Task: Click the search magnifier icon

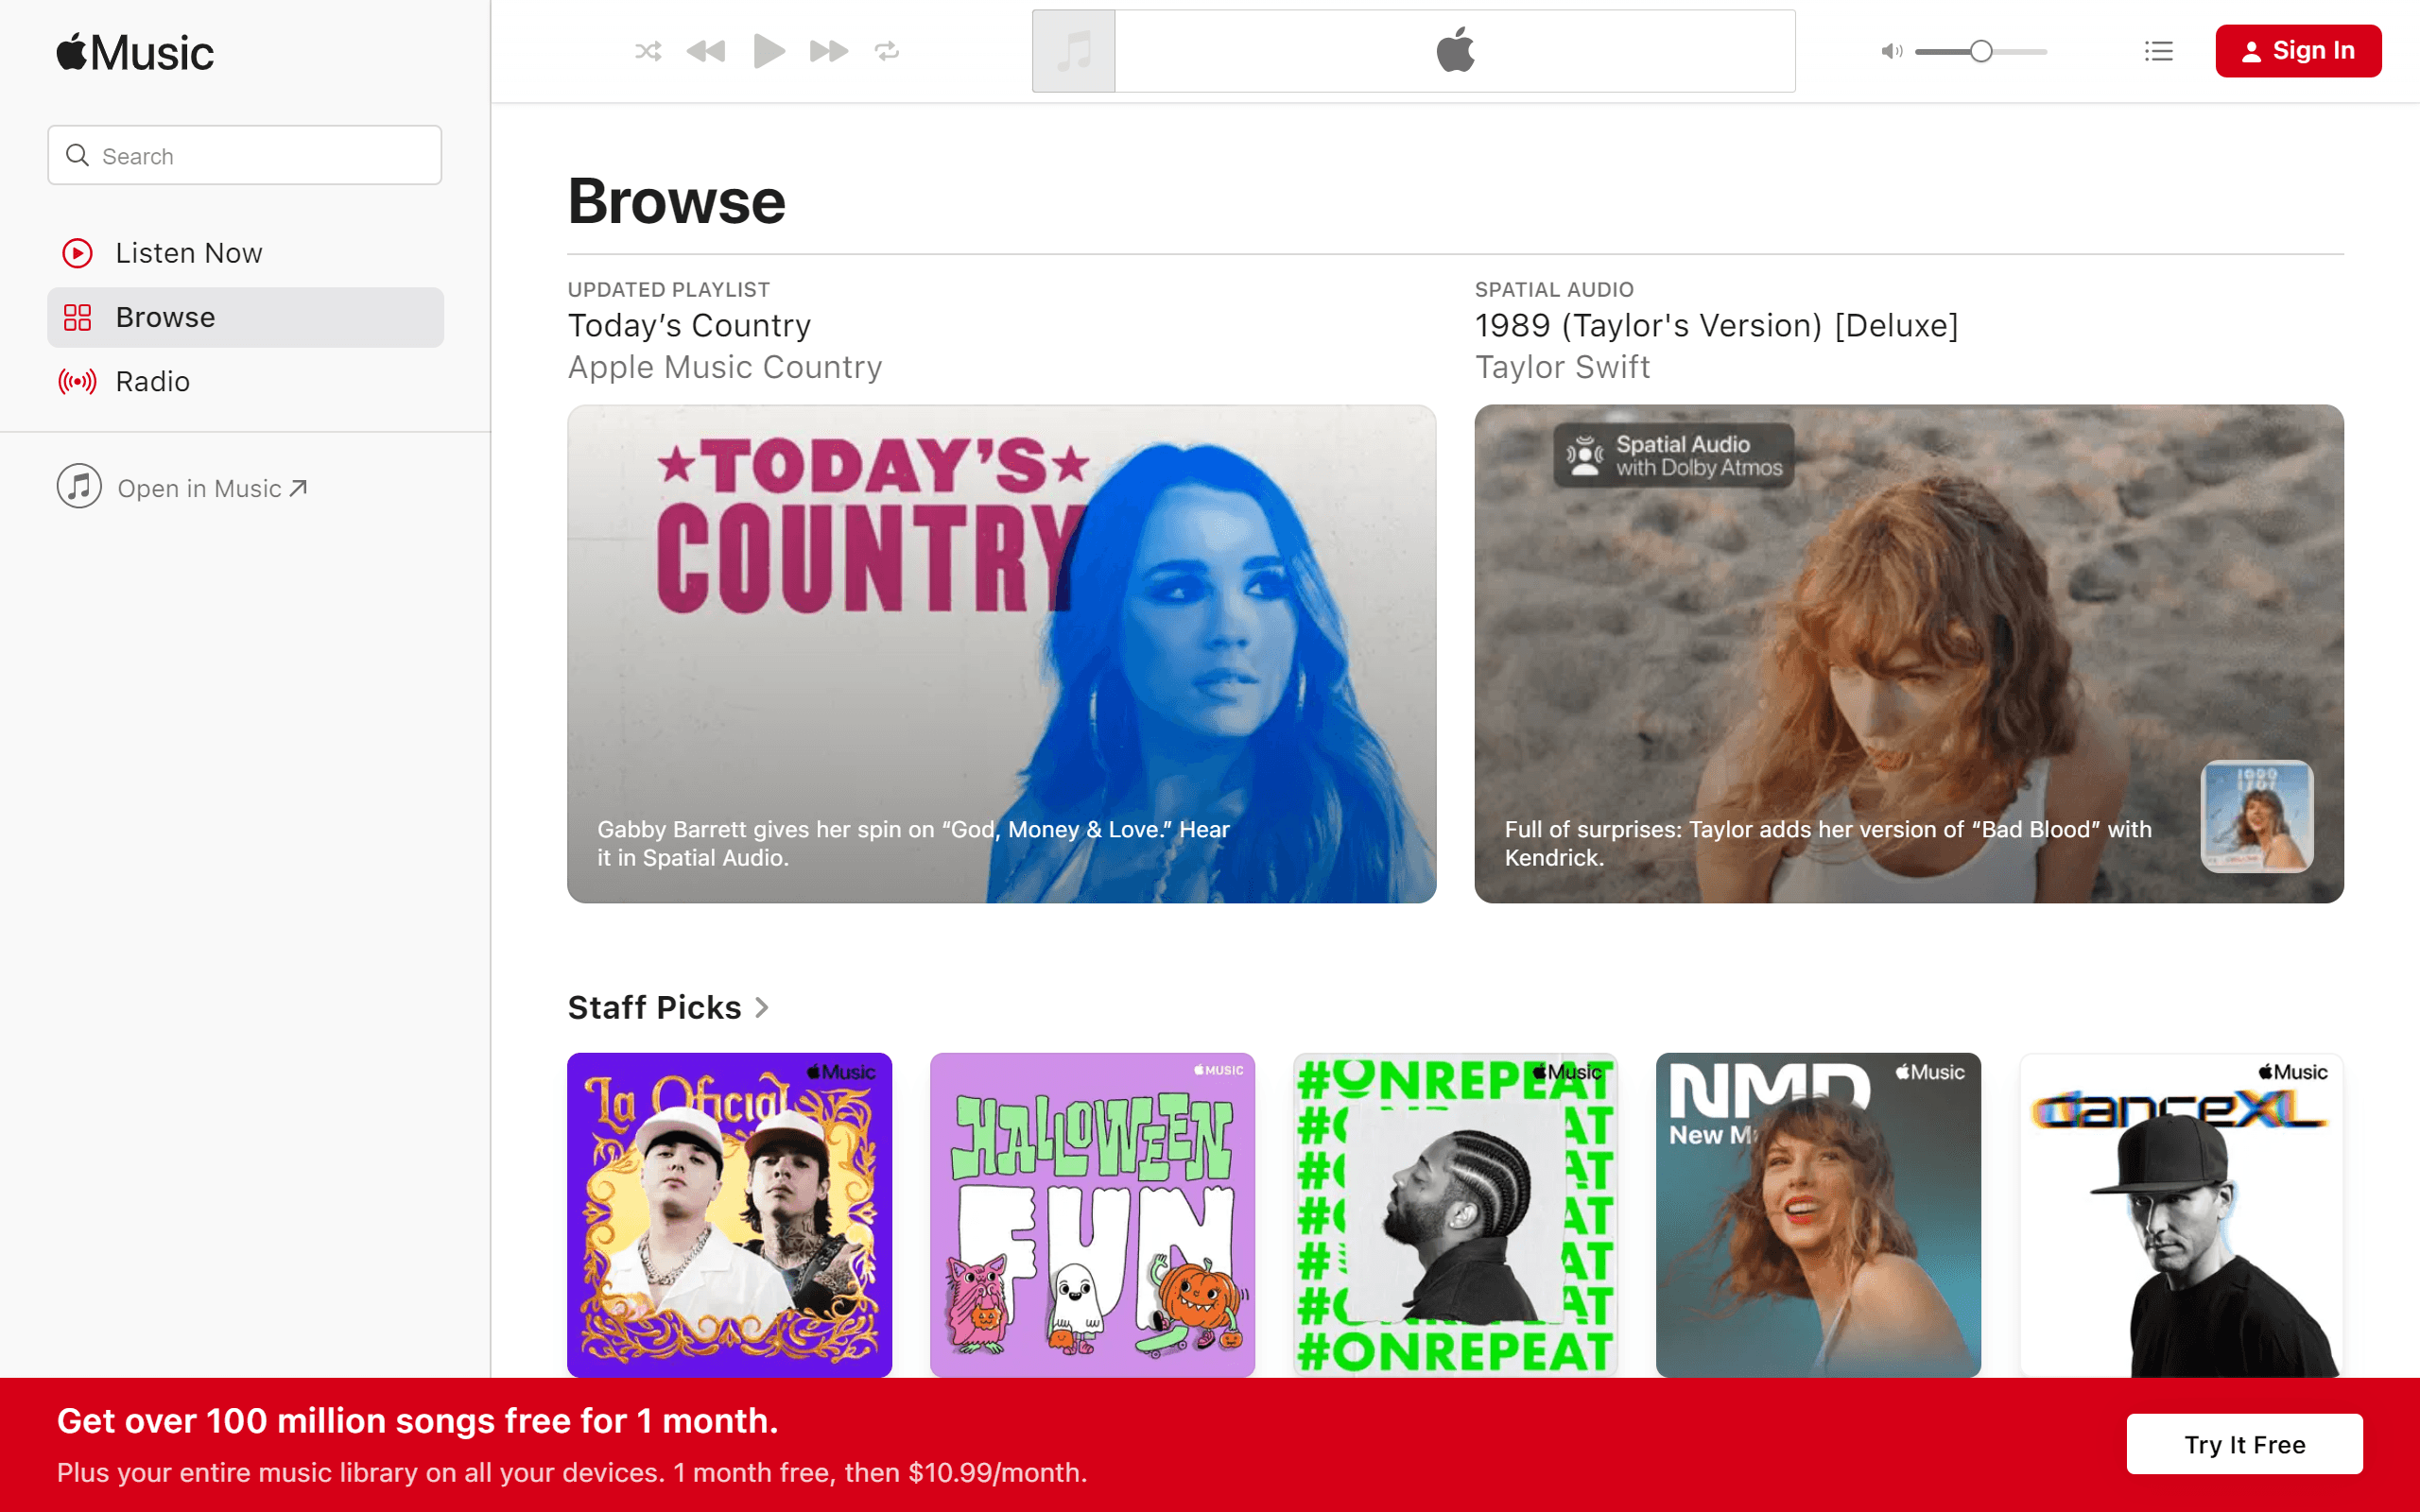Action: [77, 155]
